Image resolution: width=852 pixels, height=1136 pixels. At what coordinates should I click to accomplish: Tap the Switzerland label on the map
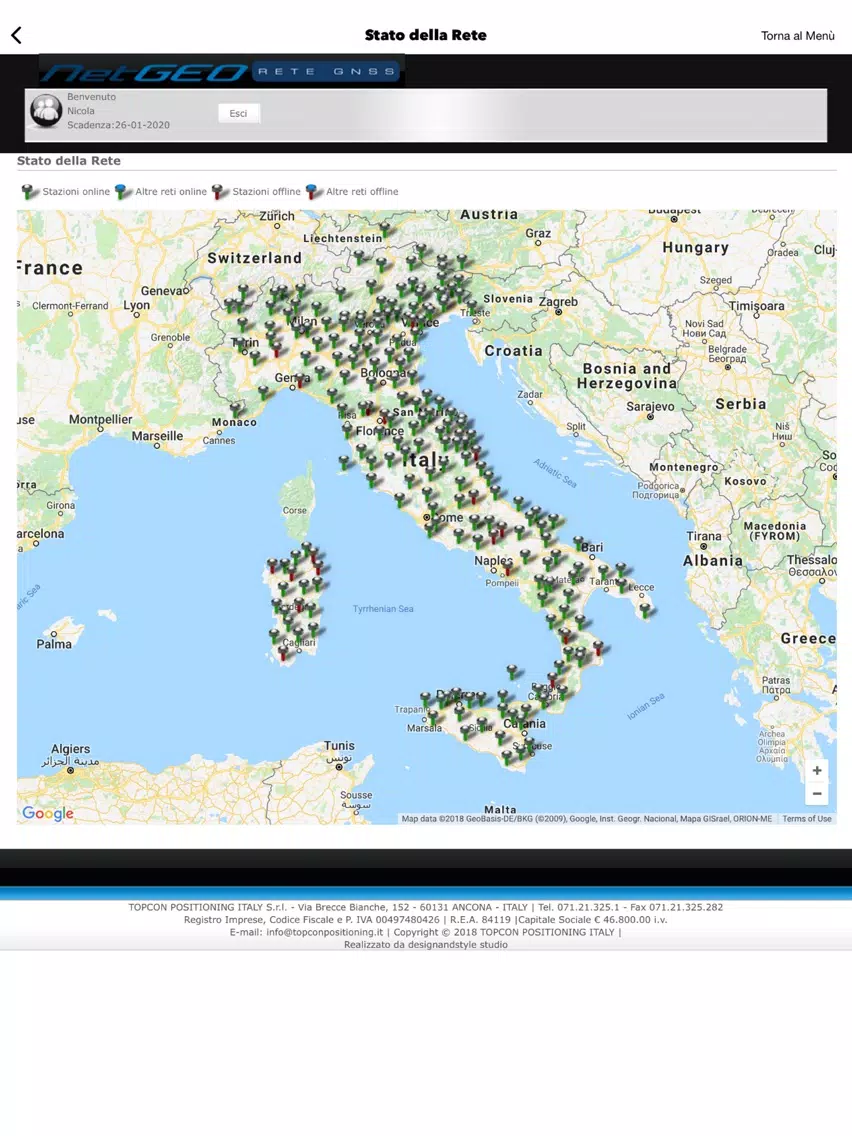tap(254, 258)
